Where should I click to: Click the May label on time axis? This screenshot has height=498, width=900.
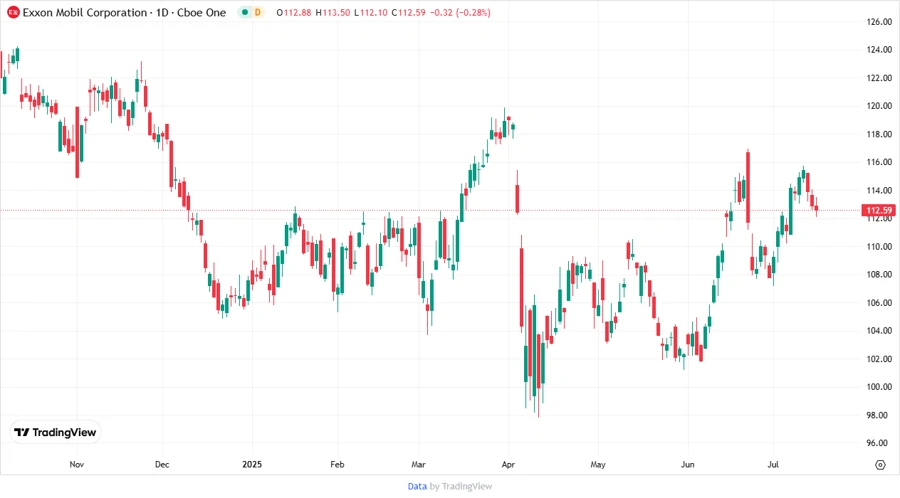[x=598, y=464]
